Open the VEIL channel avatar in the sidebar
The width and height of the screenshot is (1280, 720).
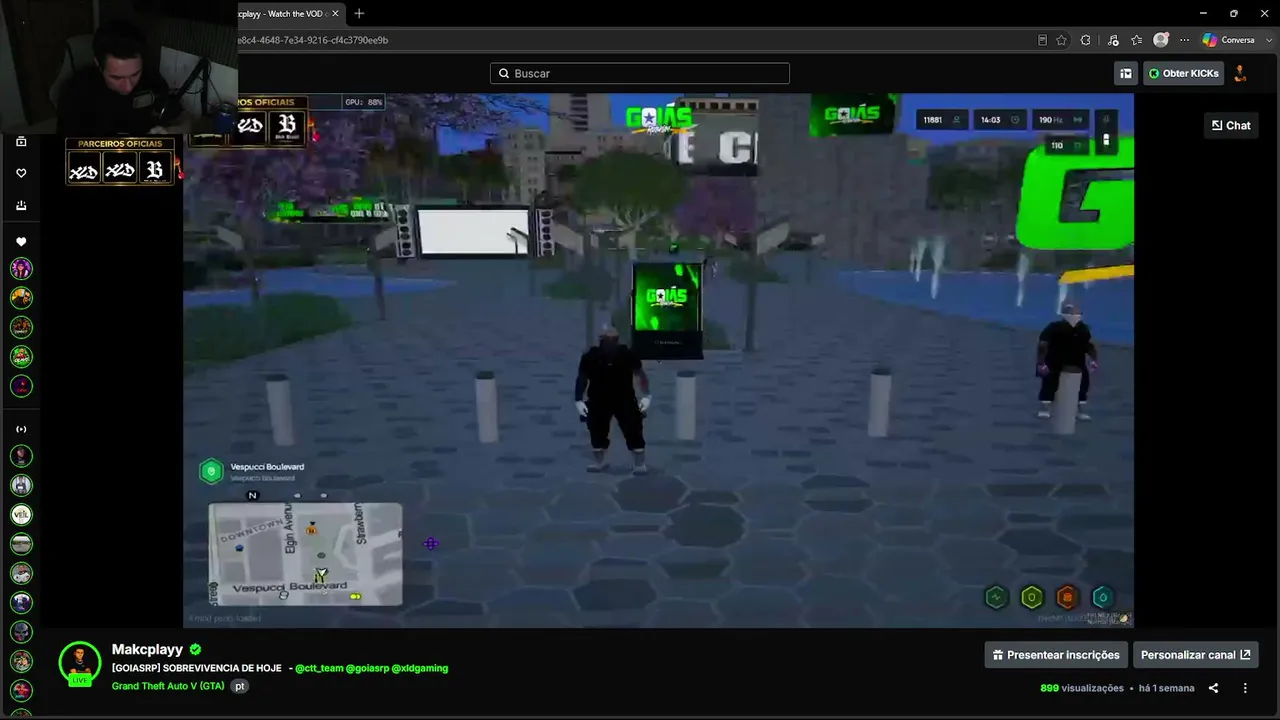point(21,514)
